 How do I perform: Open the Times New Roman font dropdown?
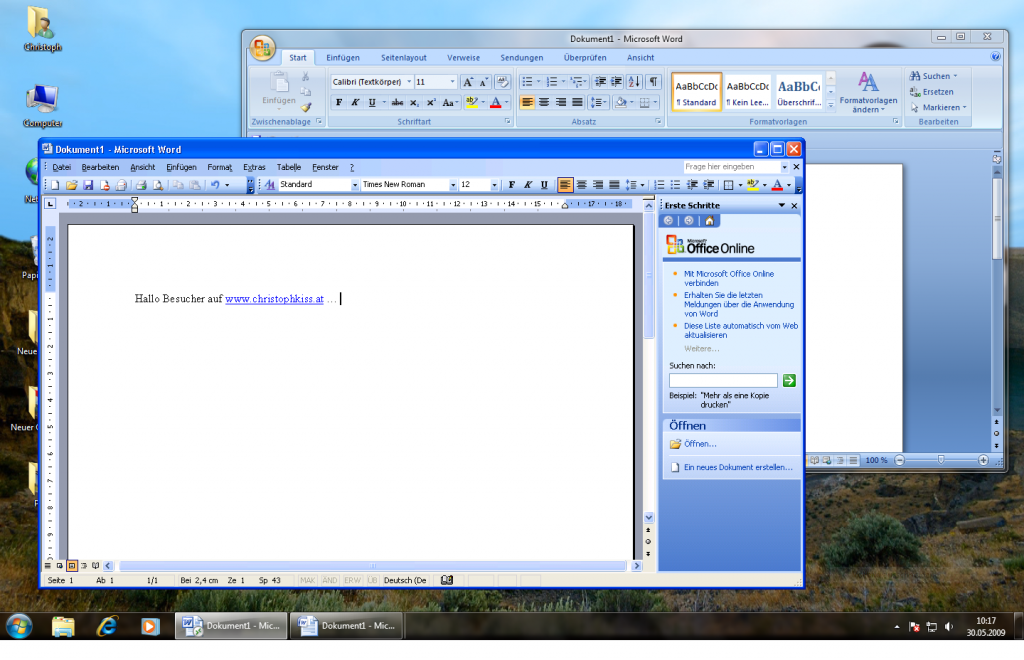coord(453,185)
